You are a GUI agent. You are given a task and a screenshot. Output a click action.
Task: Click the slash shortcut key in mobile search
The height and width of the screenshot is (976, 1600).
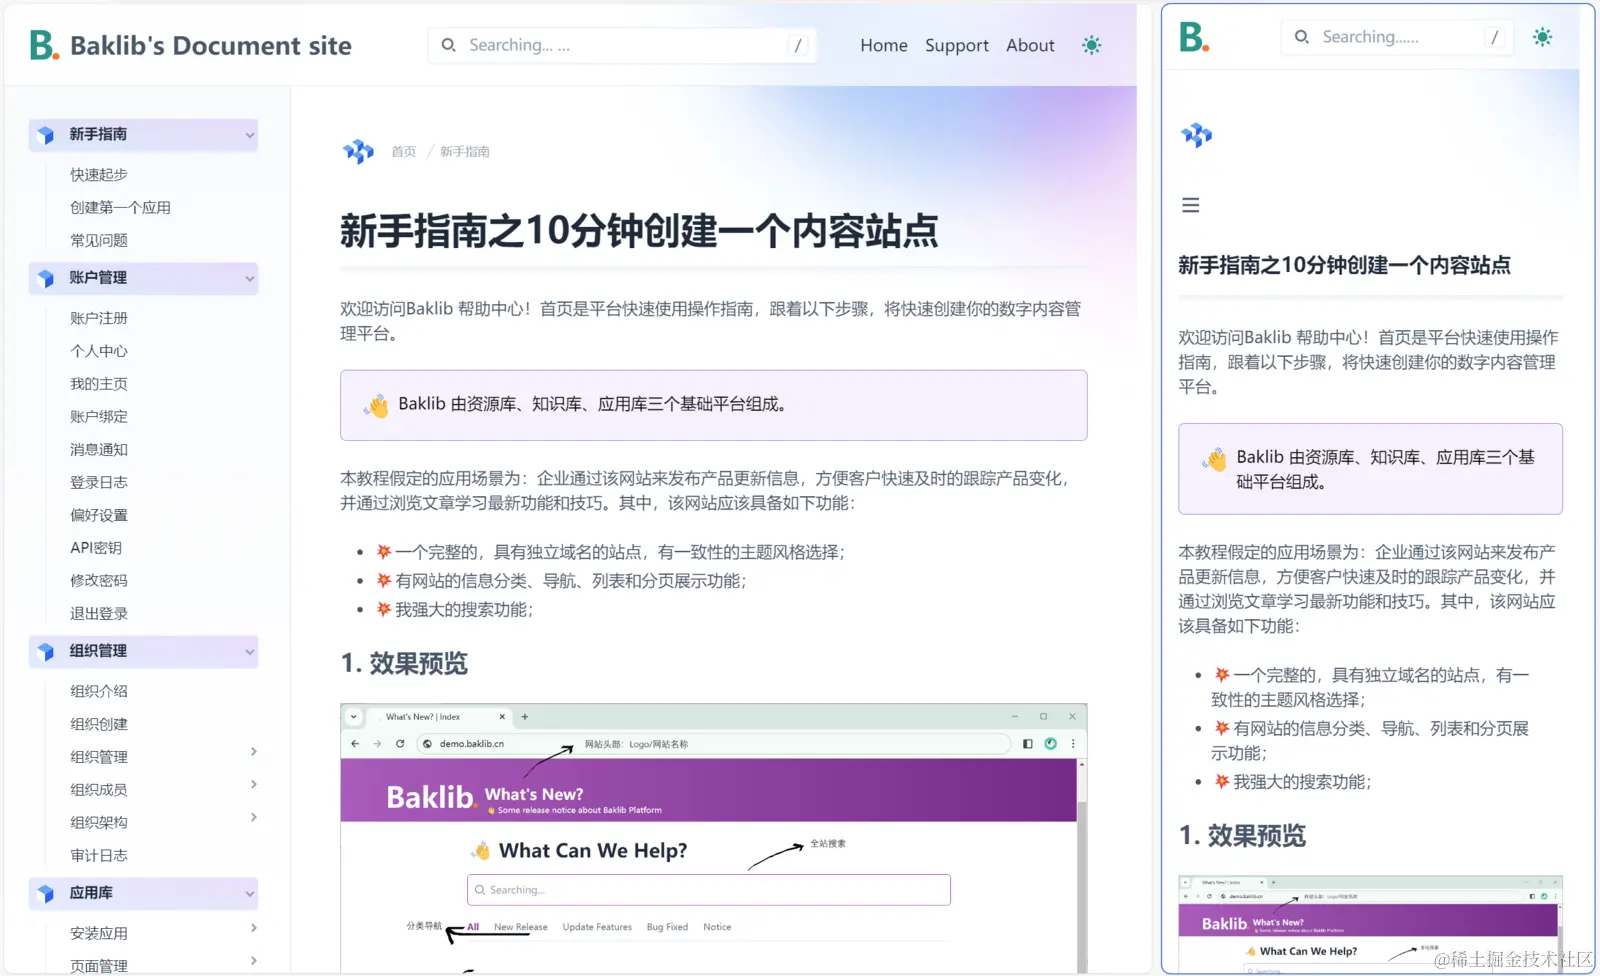tap(1495, 37)
